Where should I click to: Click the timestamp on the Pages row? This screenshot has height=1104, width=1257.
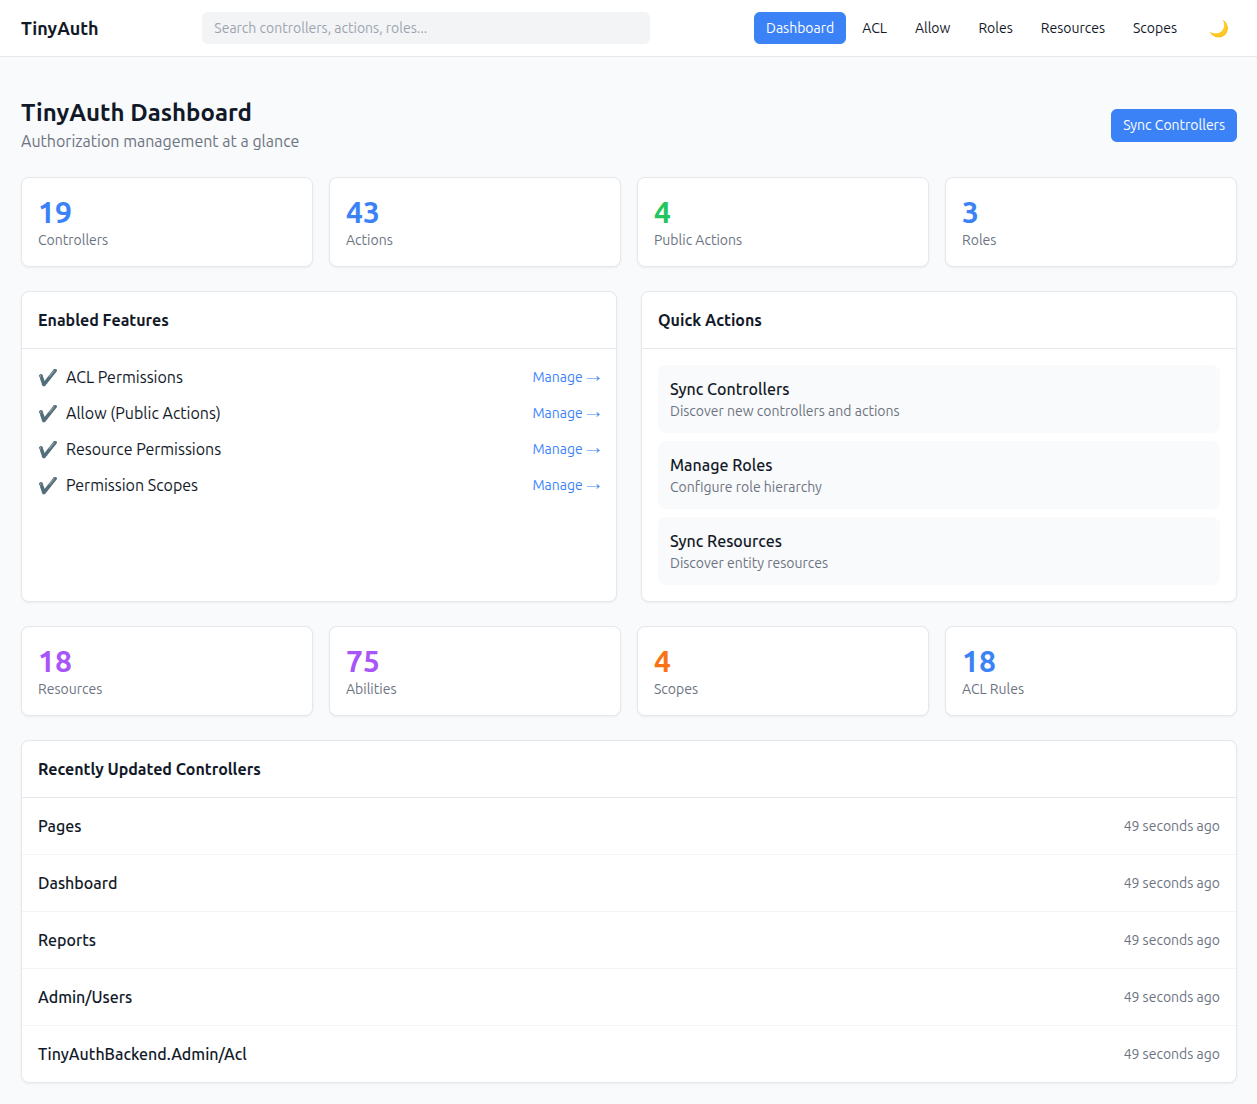pos(1171,826)
